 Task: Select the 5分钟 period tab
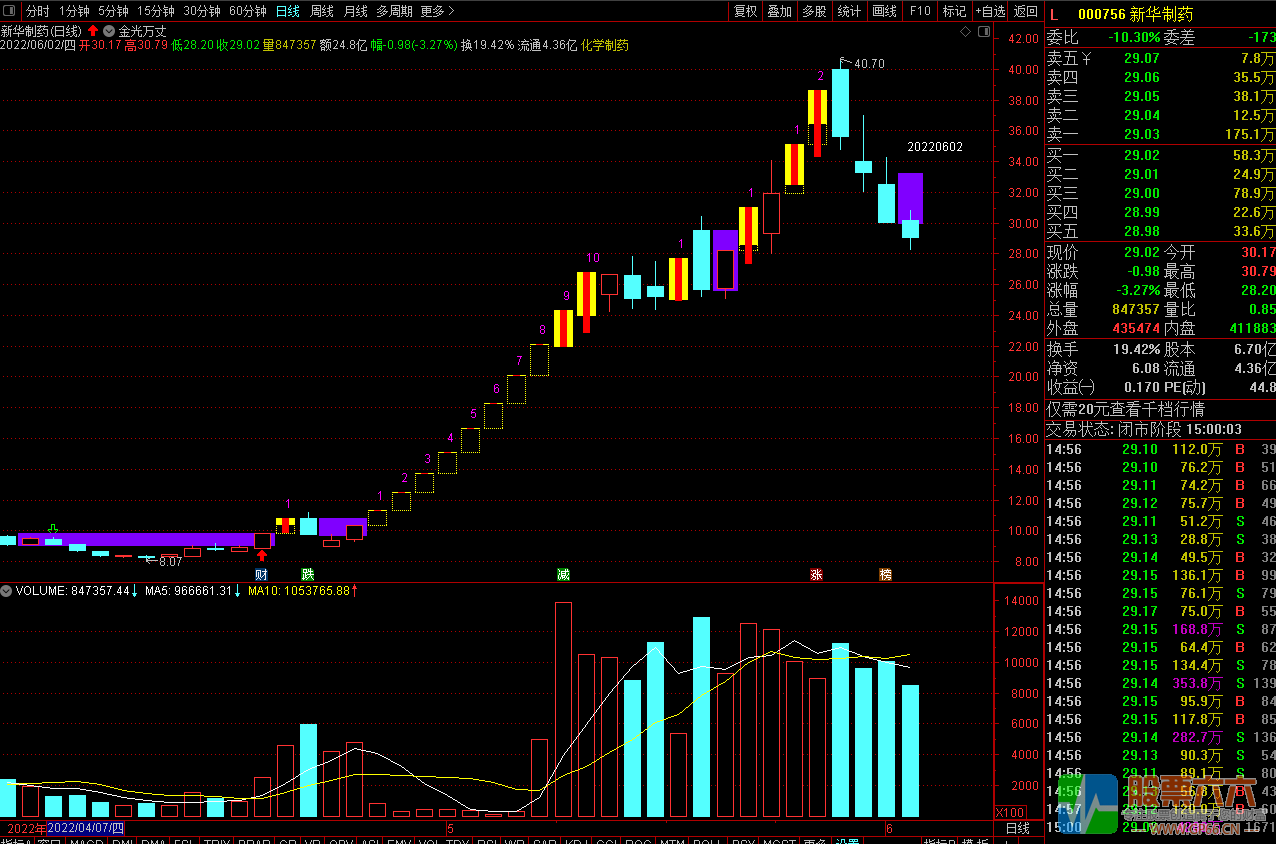click(113, 11)
